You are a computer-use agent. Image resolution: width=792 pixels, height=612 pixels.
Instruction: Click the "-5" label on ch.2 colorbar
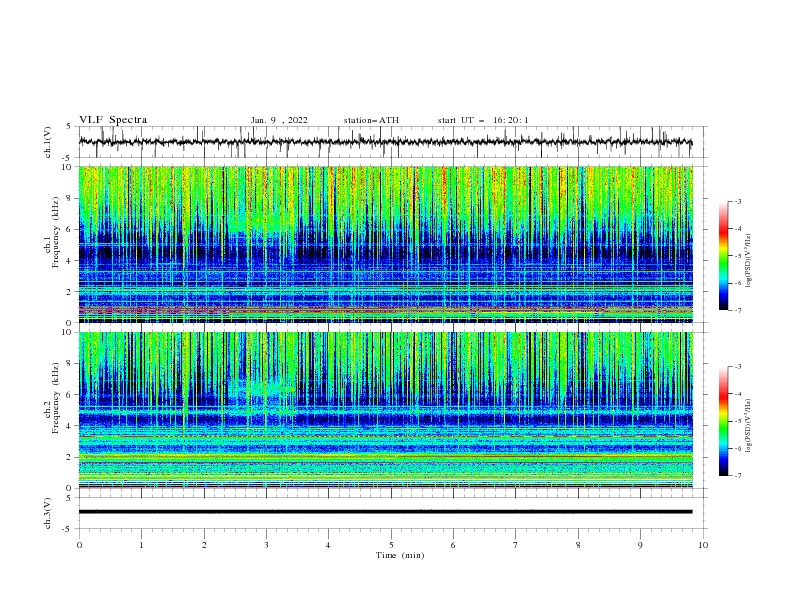pos(737,421)
